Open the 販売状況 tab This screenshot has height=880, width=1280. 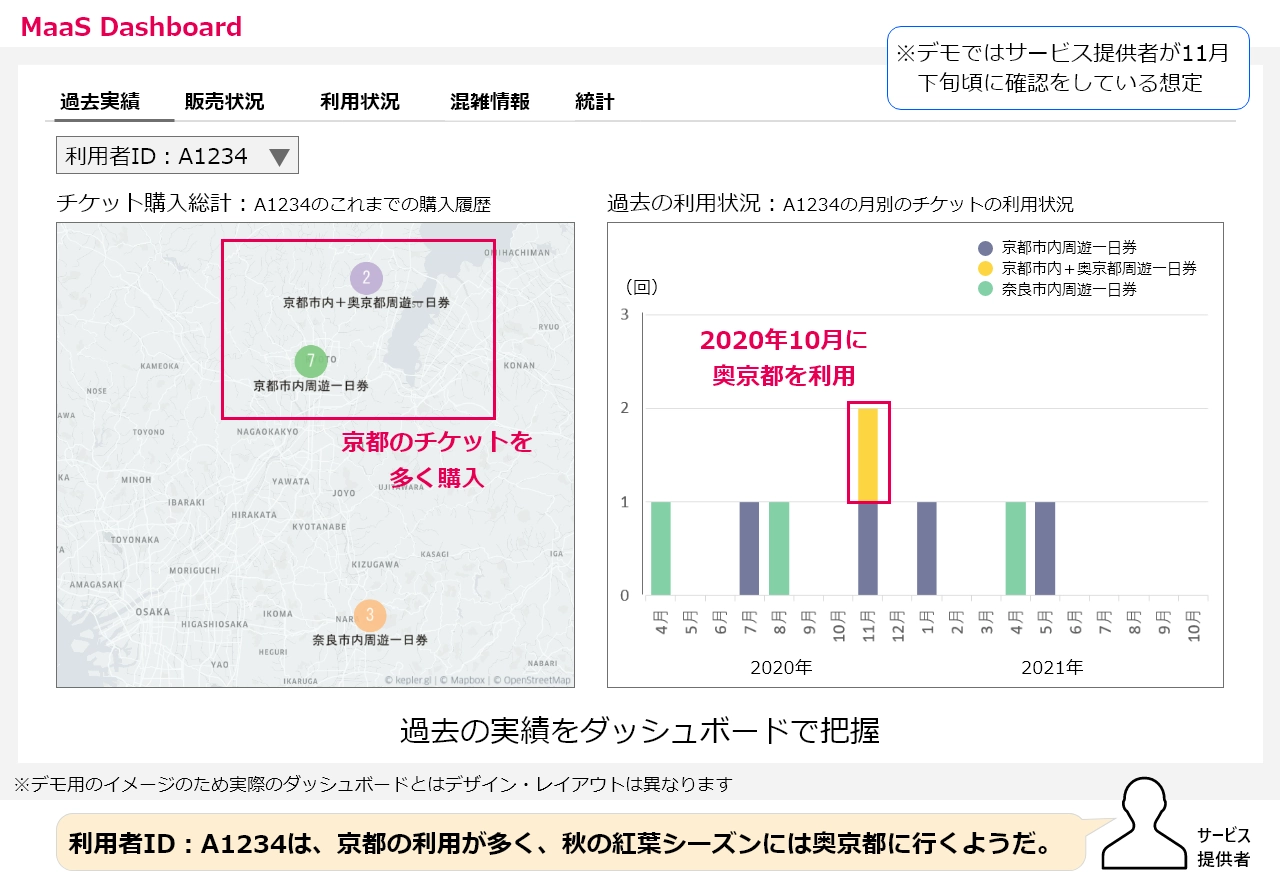(x=224, y=102)
